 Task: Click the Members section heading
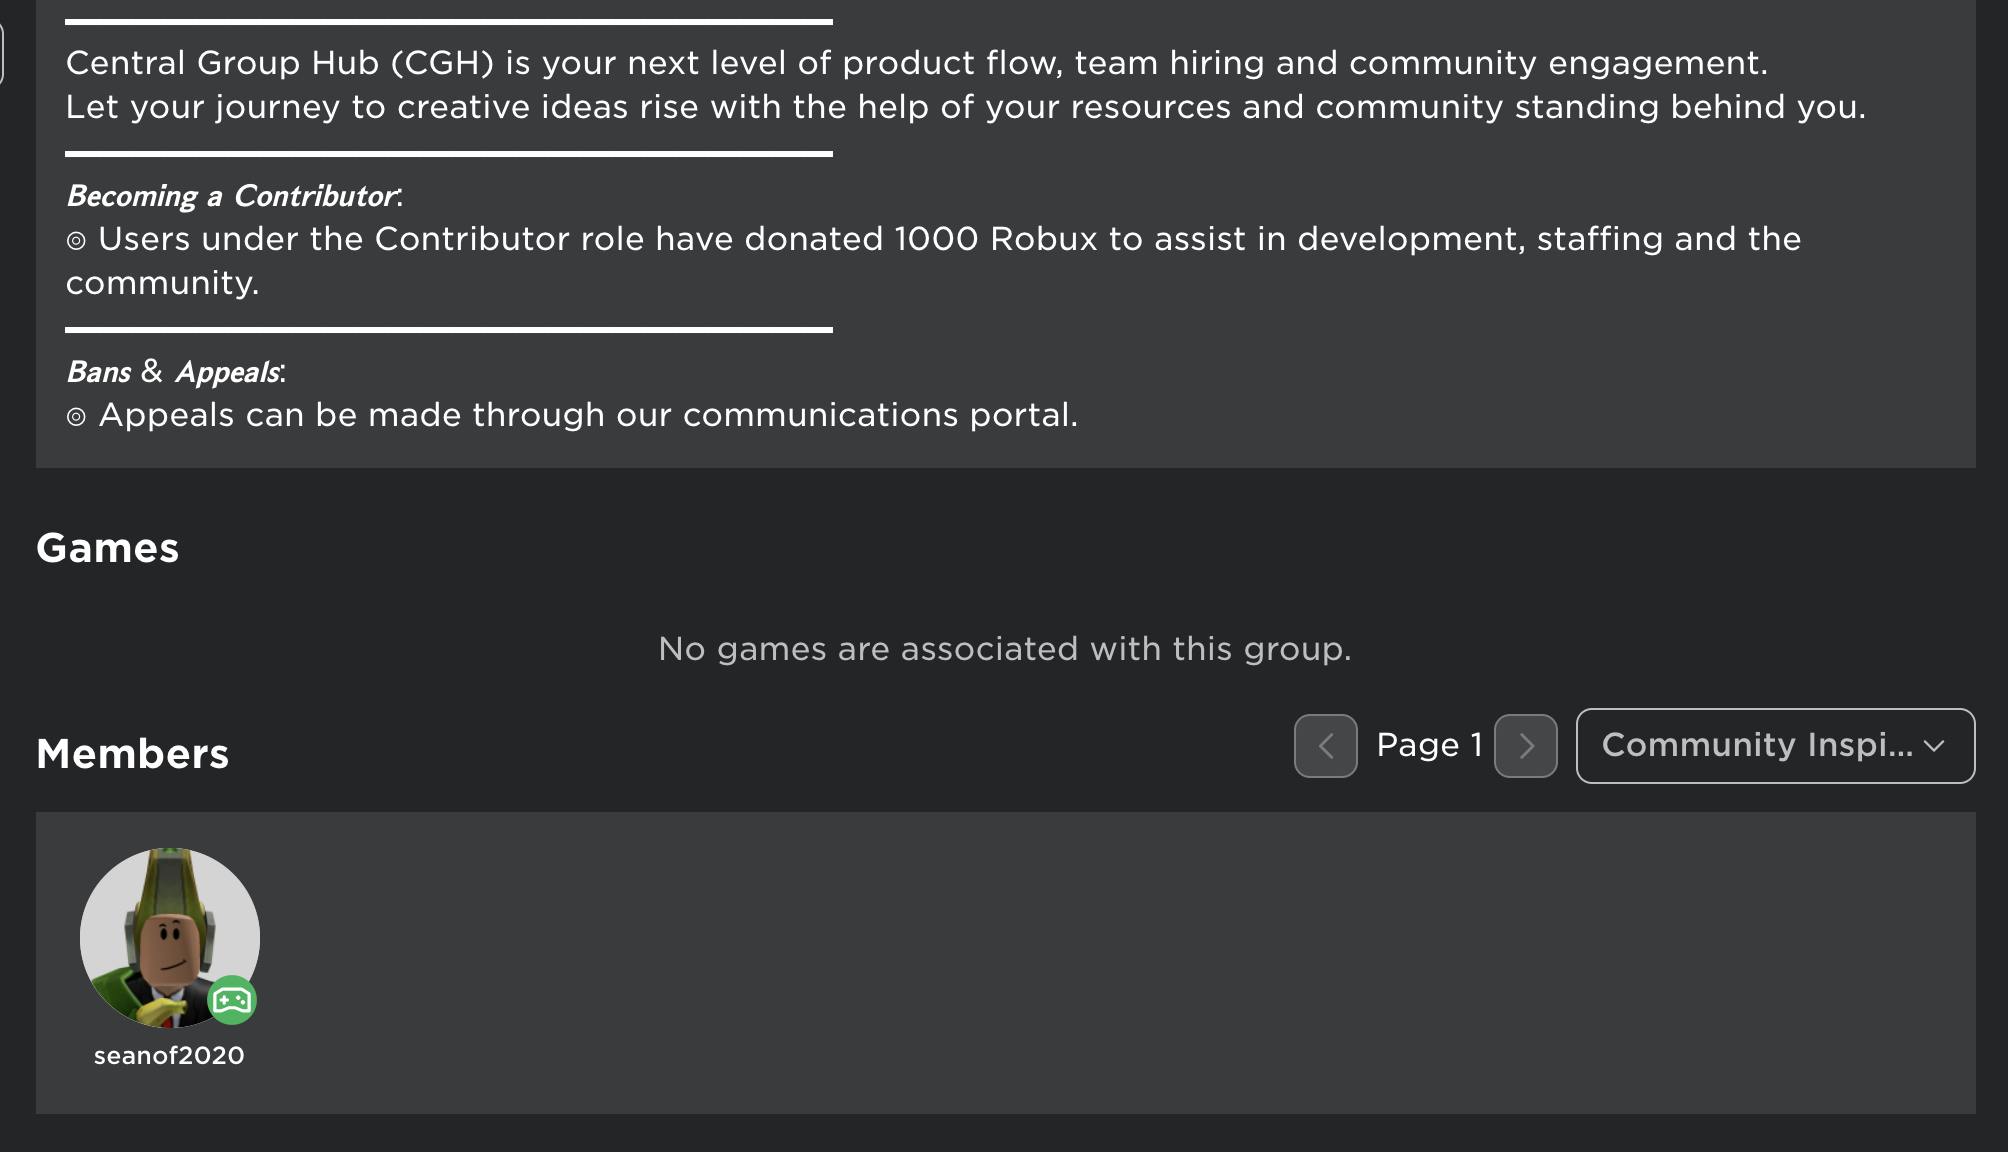pos(131,755)
